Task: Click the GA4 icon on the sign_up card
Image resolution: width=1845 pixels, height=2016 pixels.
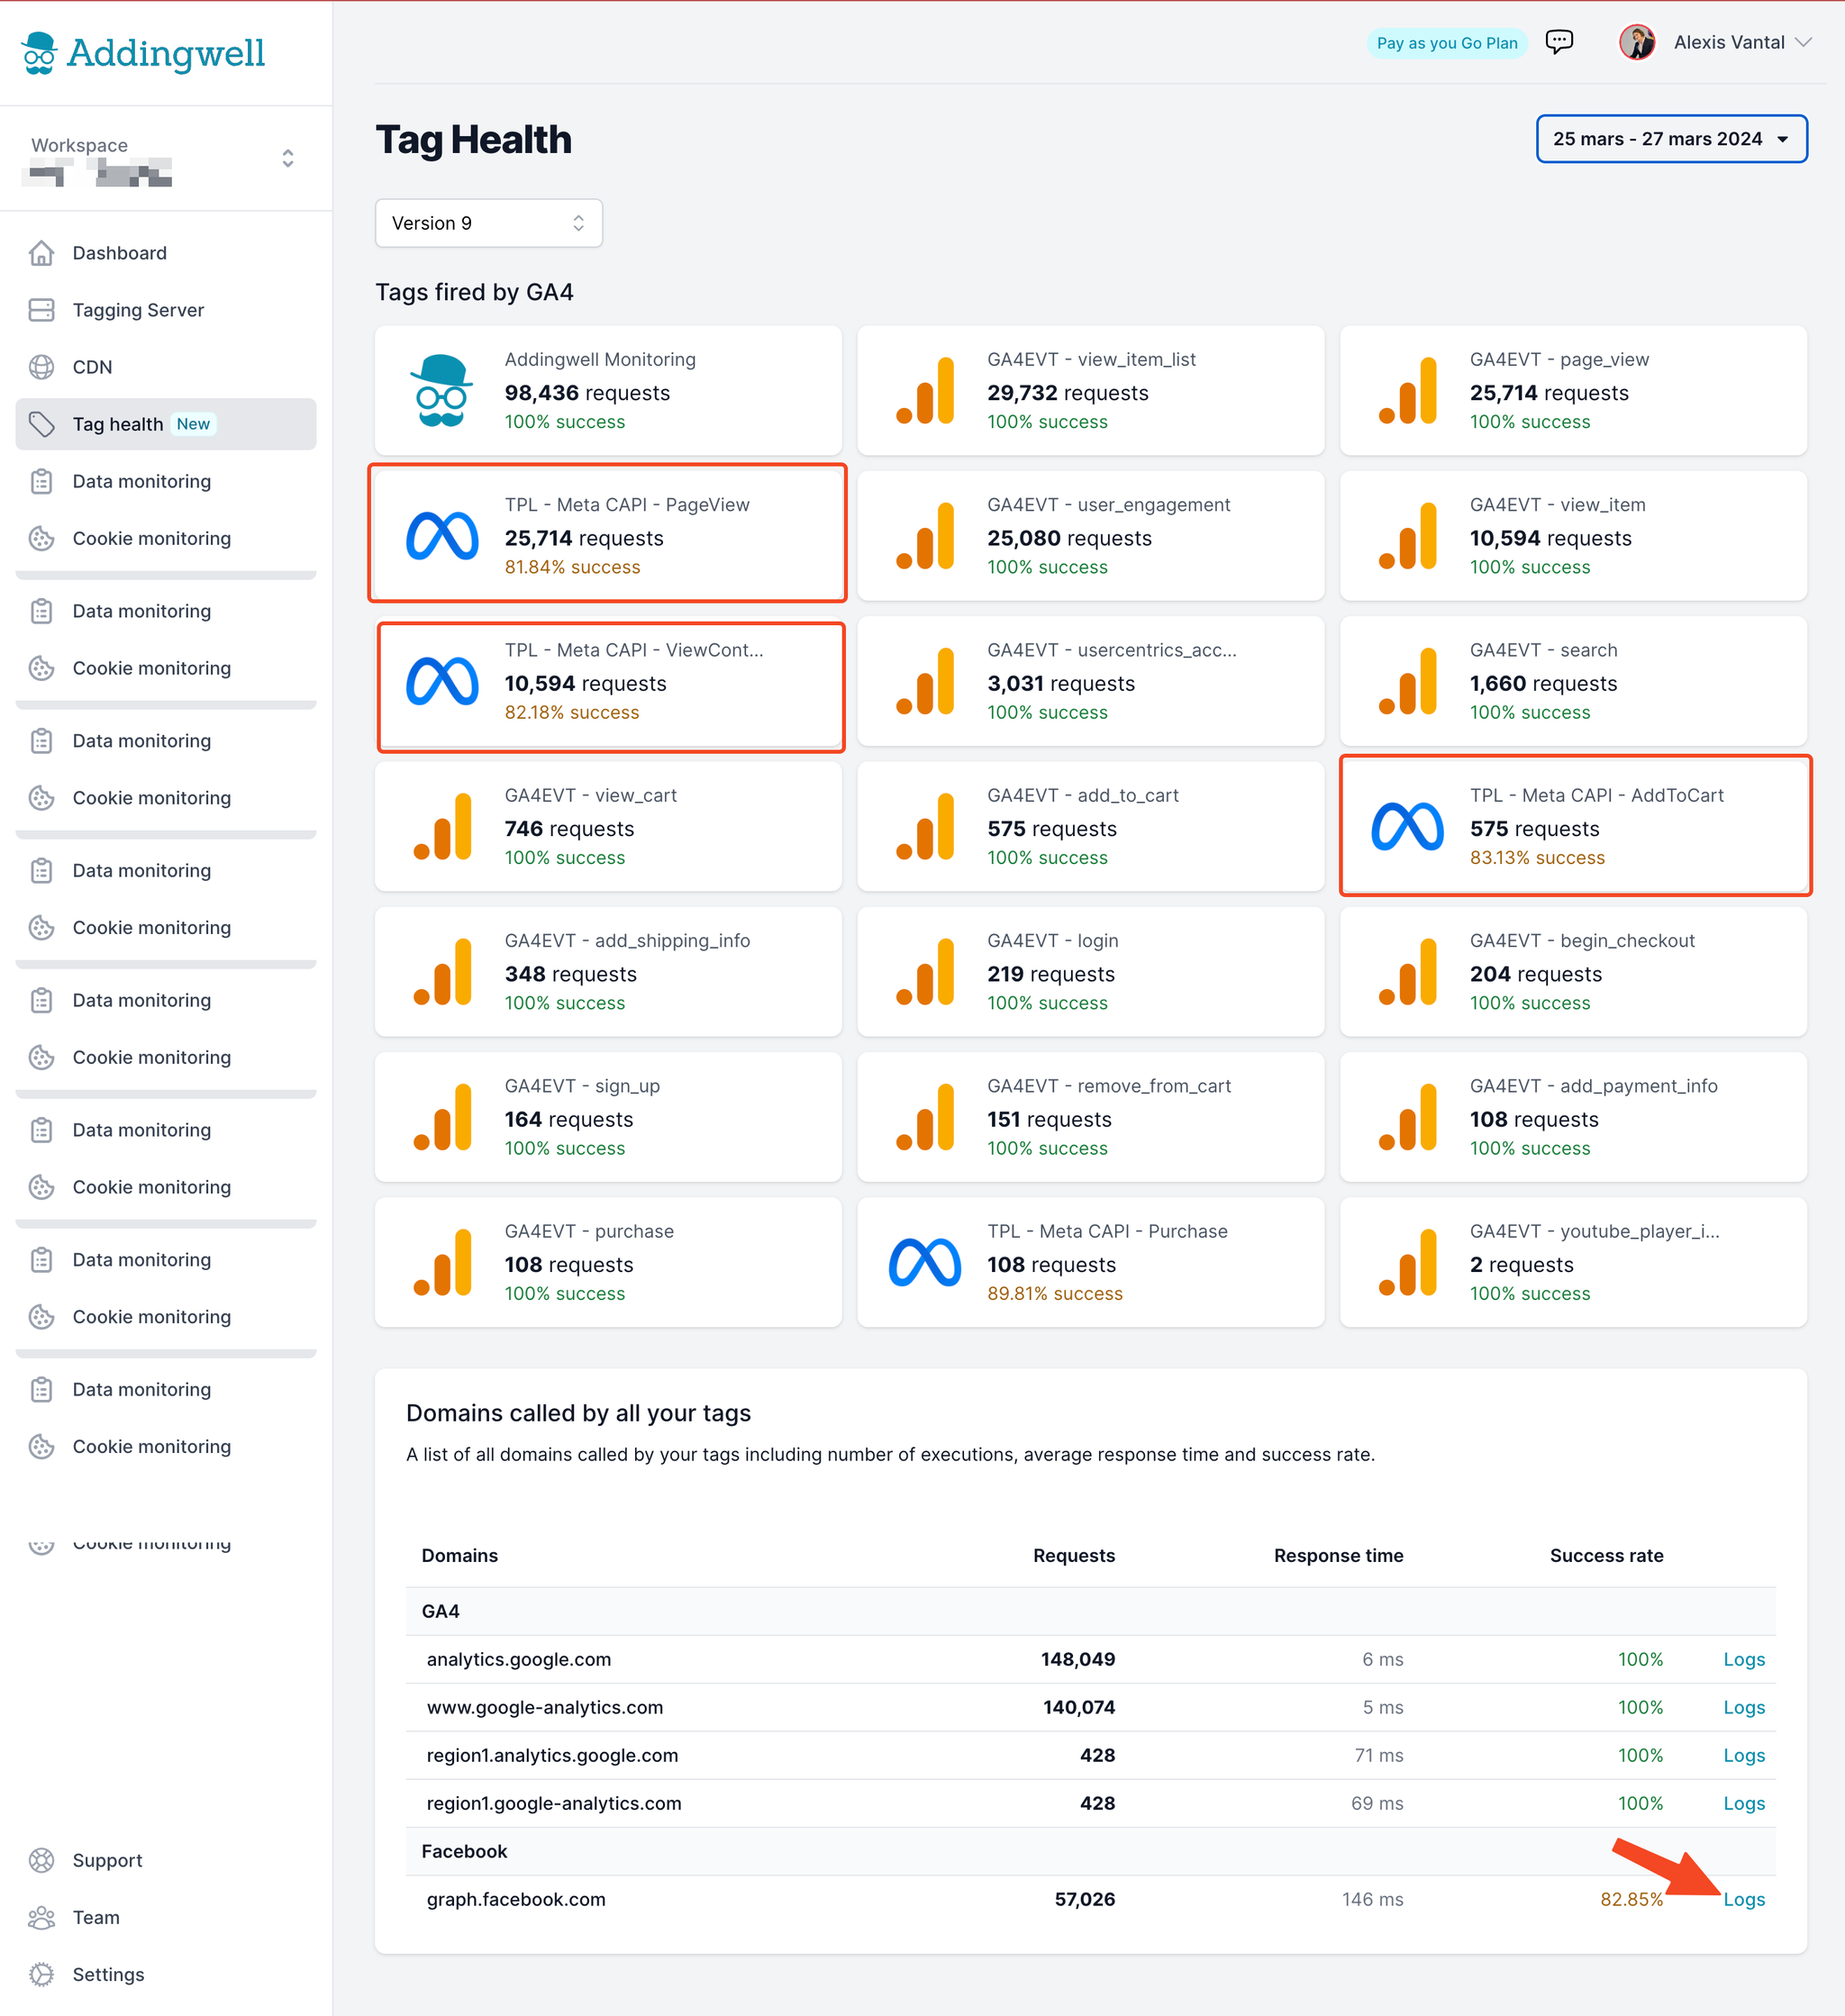Action: click(x=442, y=1117)
